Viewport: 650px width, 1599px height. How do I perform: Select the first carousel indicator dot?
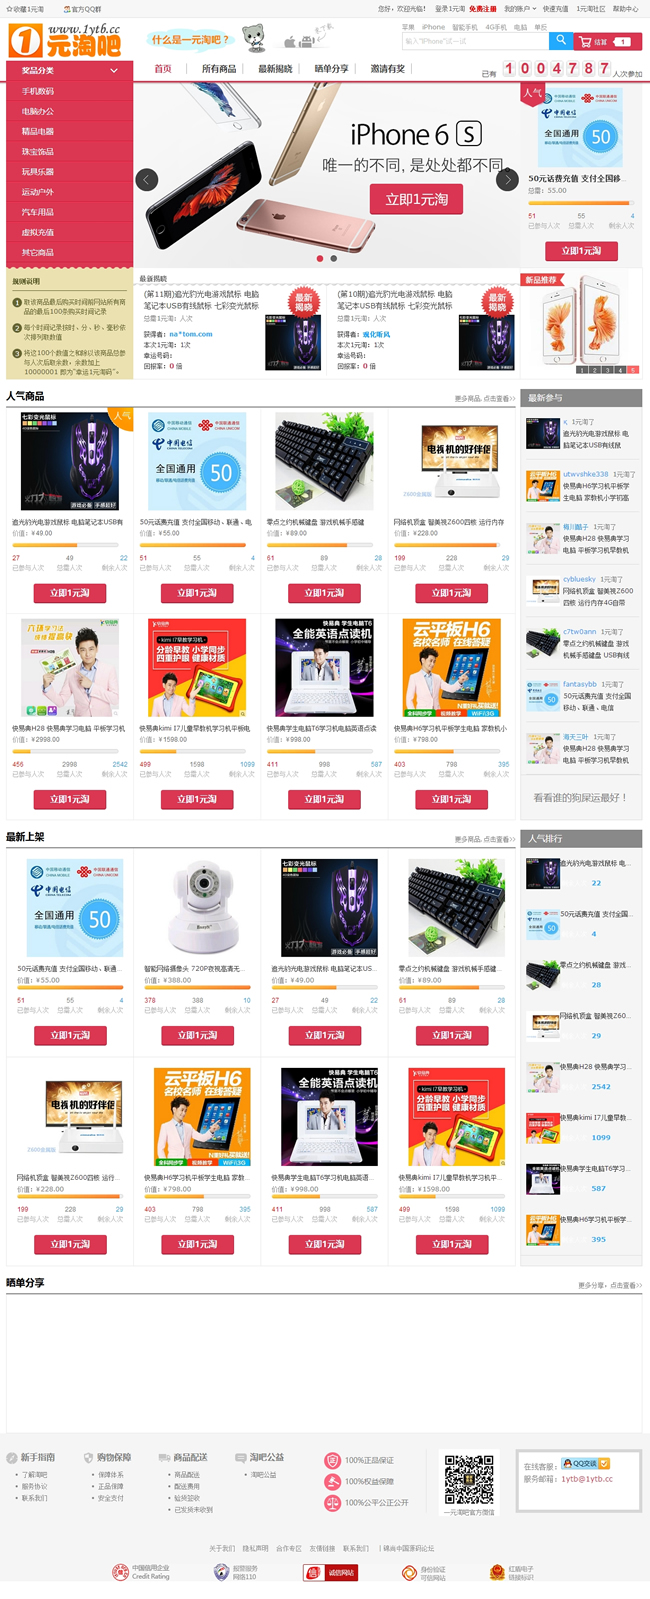coord(320,258)
